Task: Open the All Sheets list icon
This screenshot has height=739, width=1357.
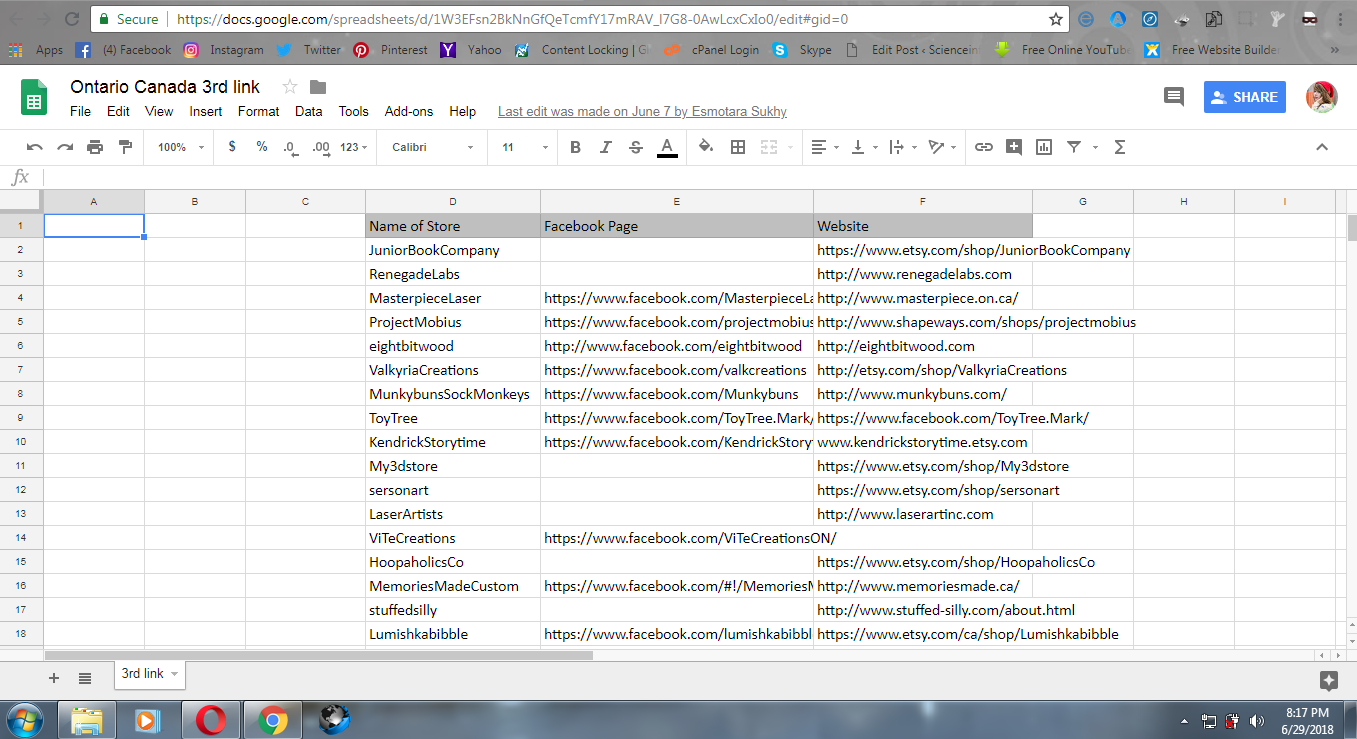Action: click(85, 678)
